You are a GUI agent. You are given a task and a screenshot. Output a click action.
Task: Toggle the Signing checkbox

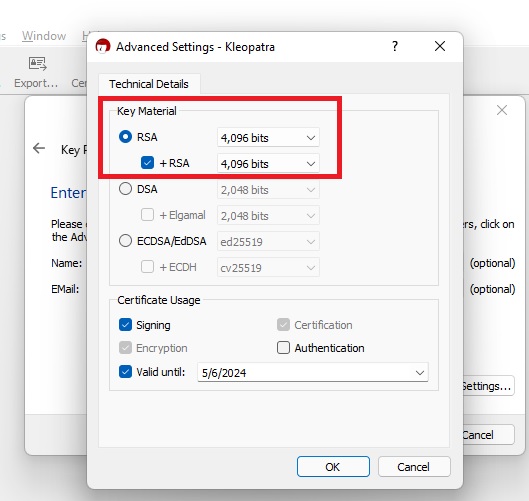coord(125,325)
